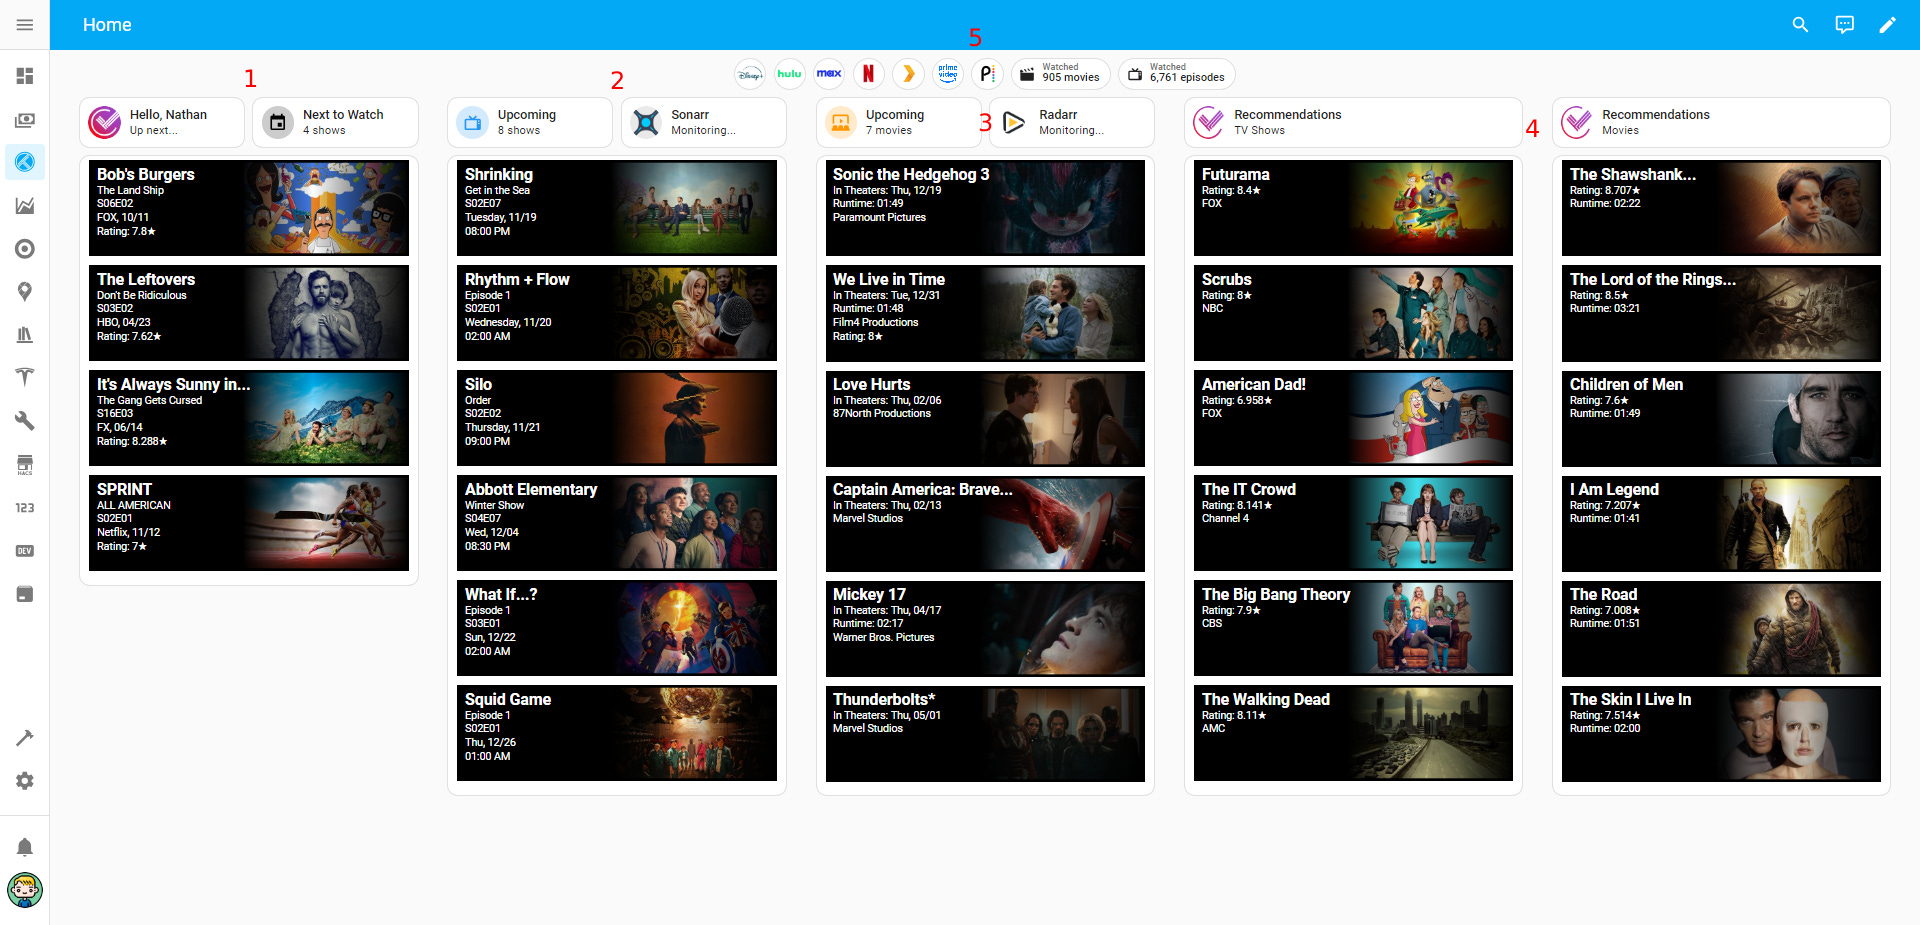Screen dimensions: 1920x925
Task: Open the Abbott Elementary card
Action: [617, 523]
